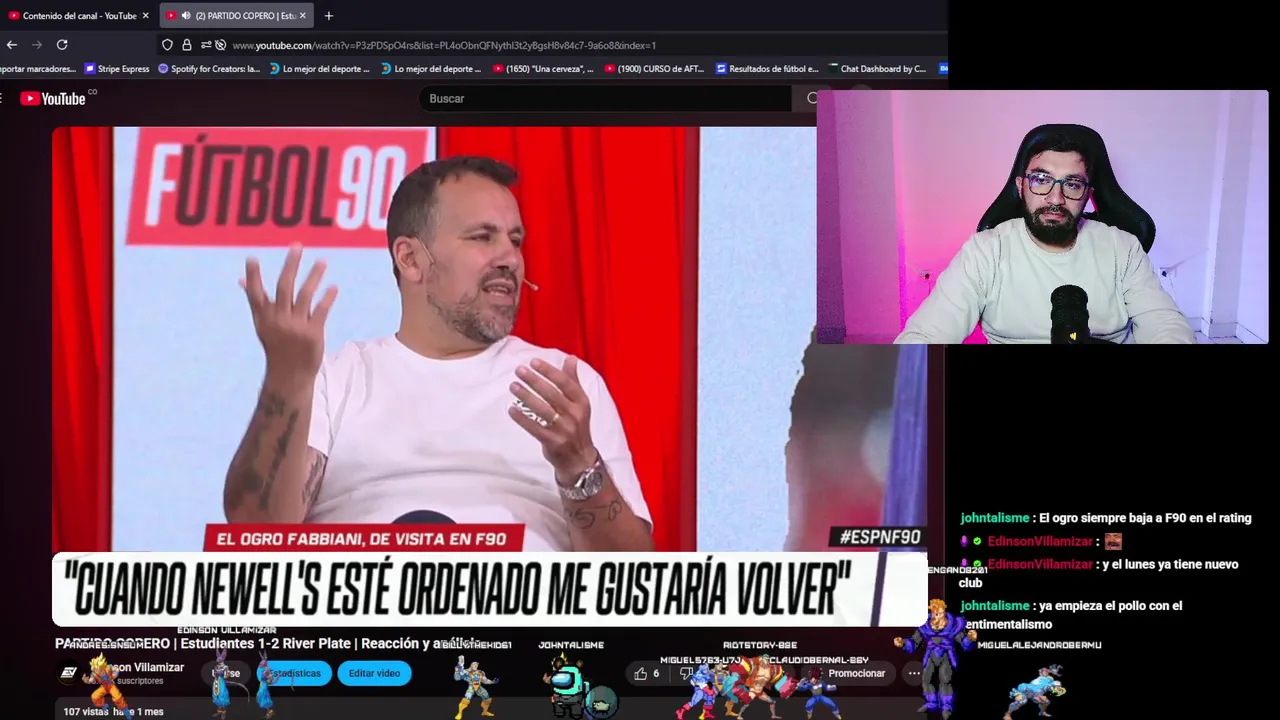This screenshot has height=720, width=1280.
Task: Open 'Resultados de fútbol' bookmark
Action: 767,69
